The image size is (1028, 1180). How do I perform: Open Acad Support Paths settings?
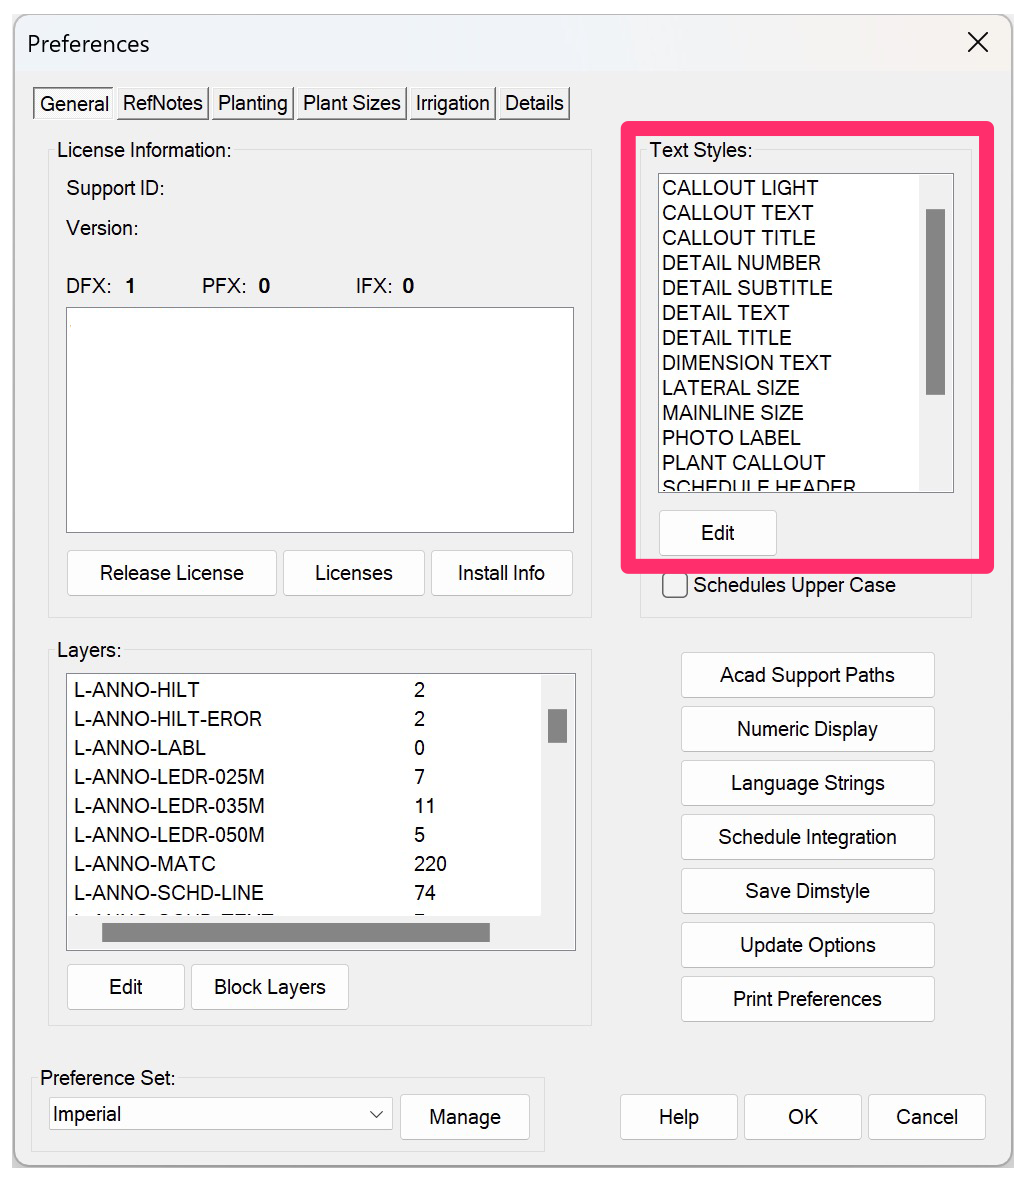[807, 675]
